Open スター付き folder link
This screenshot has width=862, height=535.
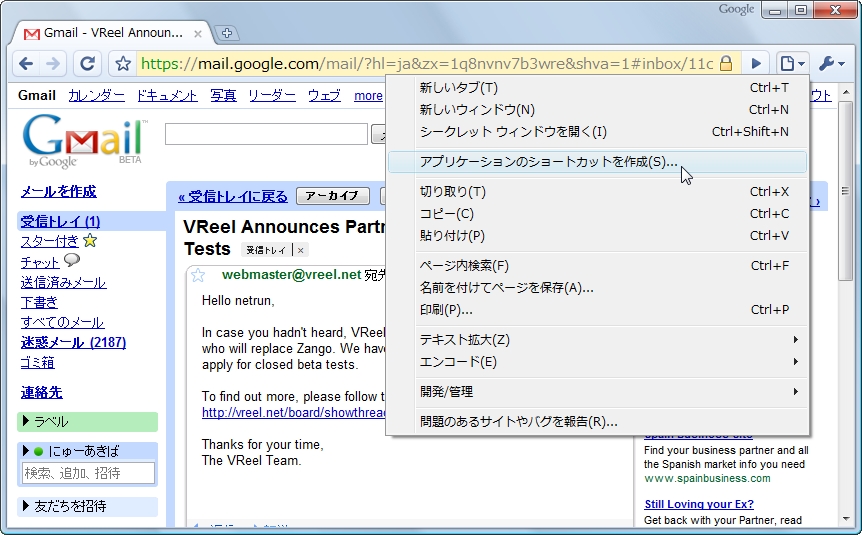49,241
